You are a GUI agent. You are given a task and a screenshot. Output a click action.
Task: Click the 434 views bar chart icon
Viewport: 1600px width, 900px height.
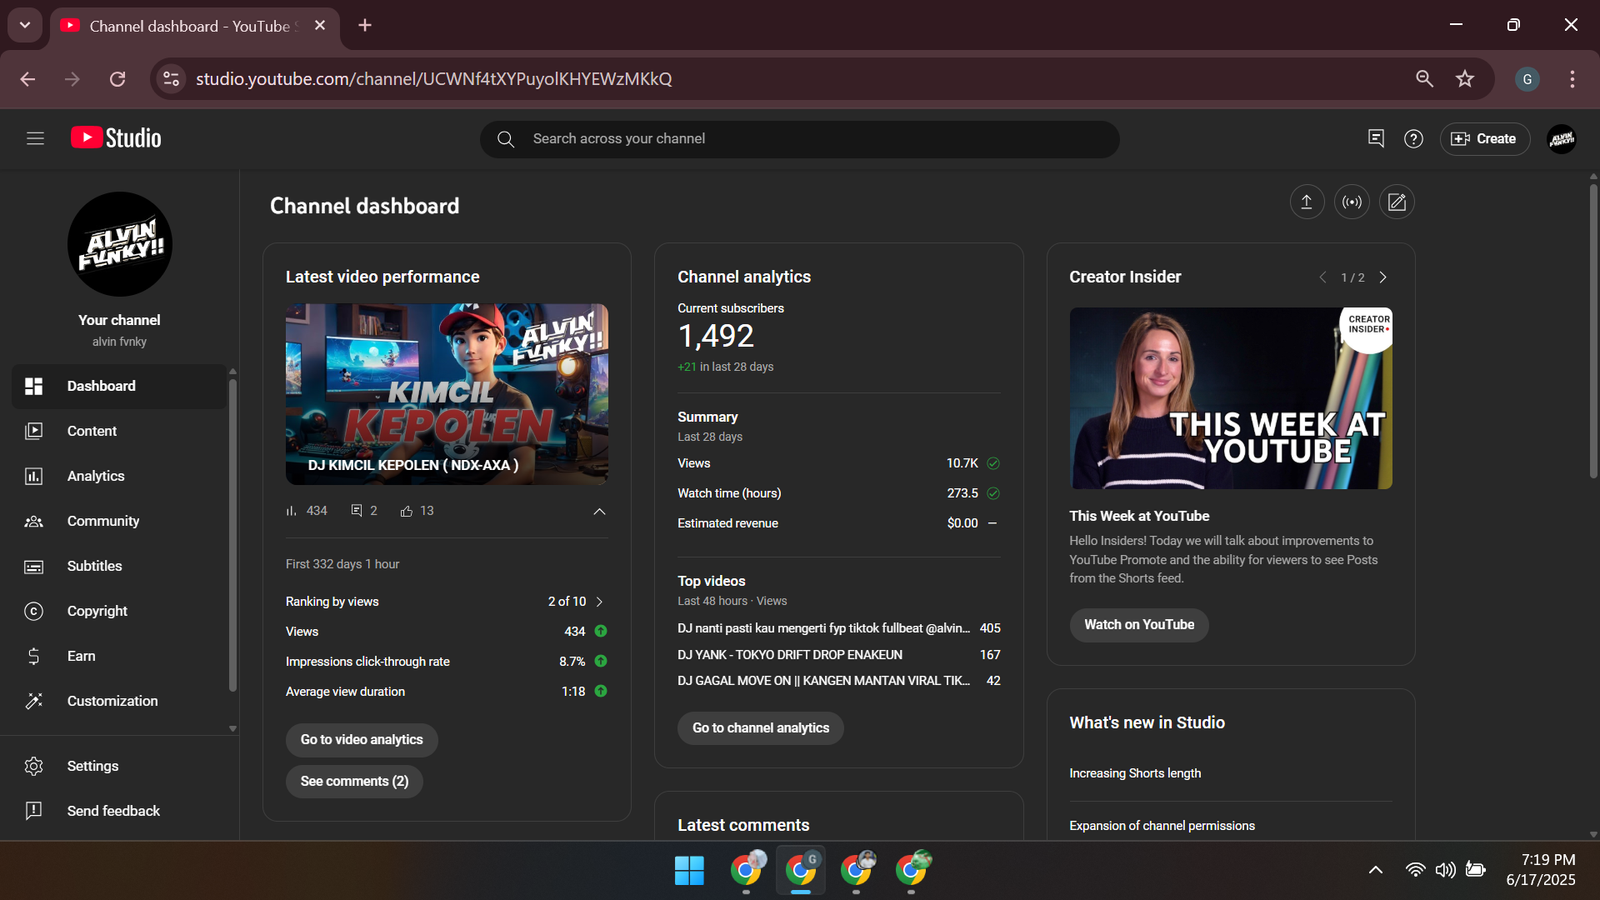tap(291, 511)
